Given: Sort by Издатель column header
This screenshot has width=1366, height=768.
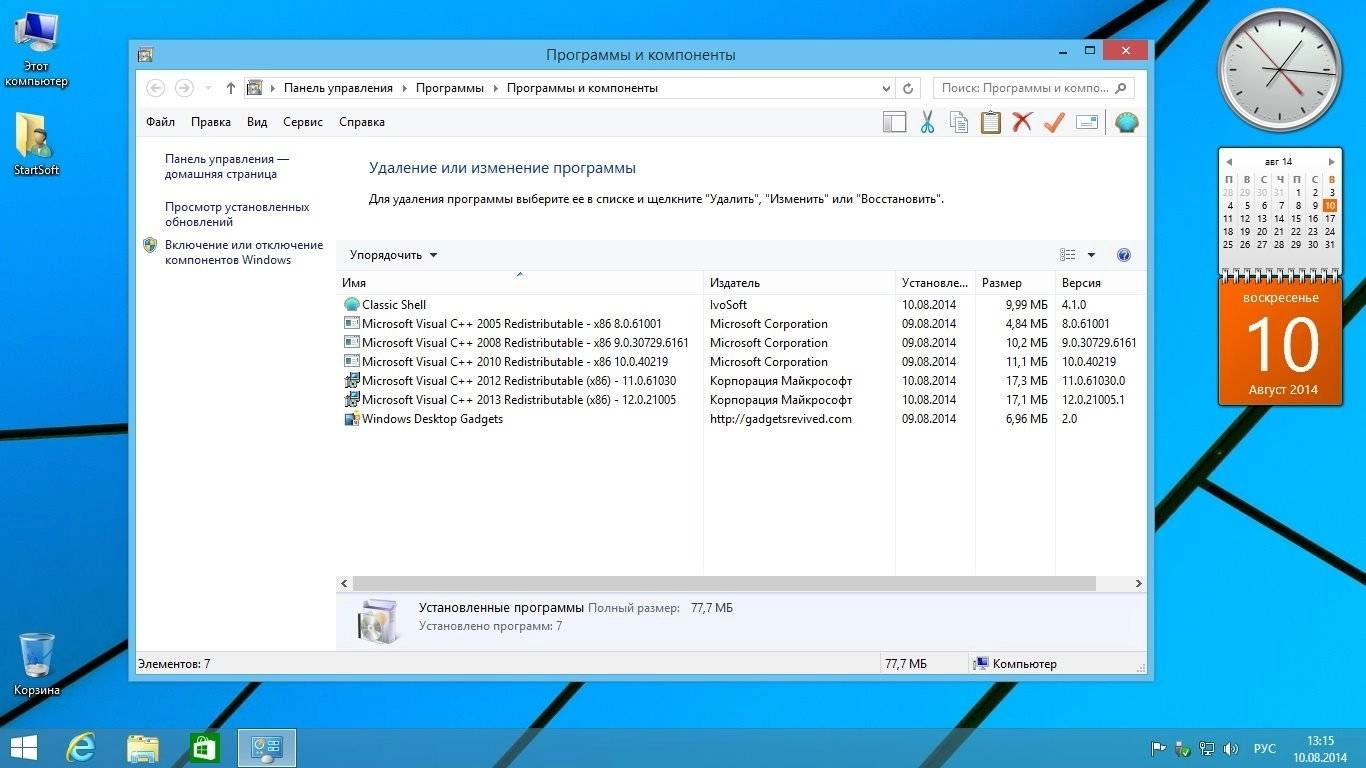Looking at the screenshot, I should (x=800, y=283).
